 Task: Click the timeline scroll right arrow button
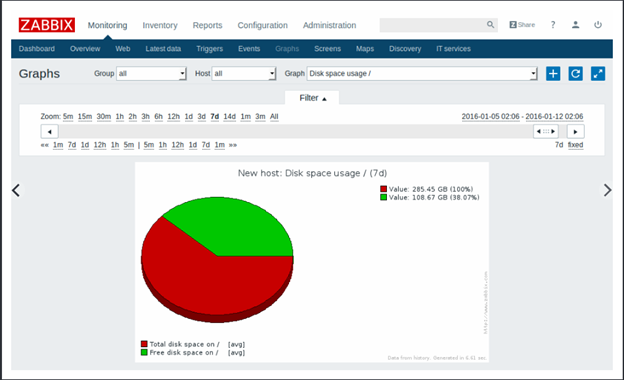tap(575, 131)
